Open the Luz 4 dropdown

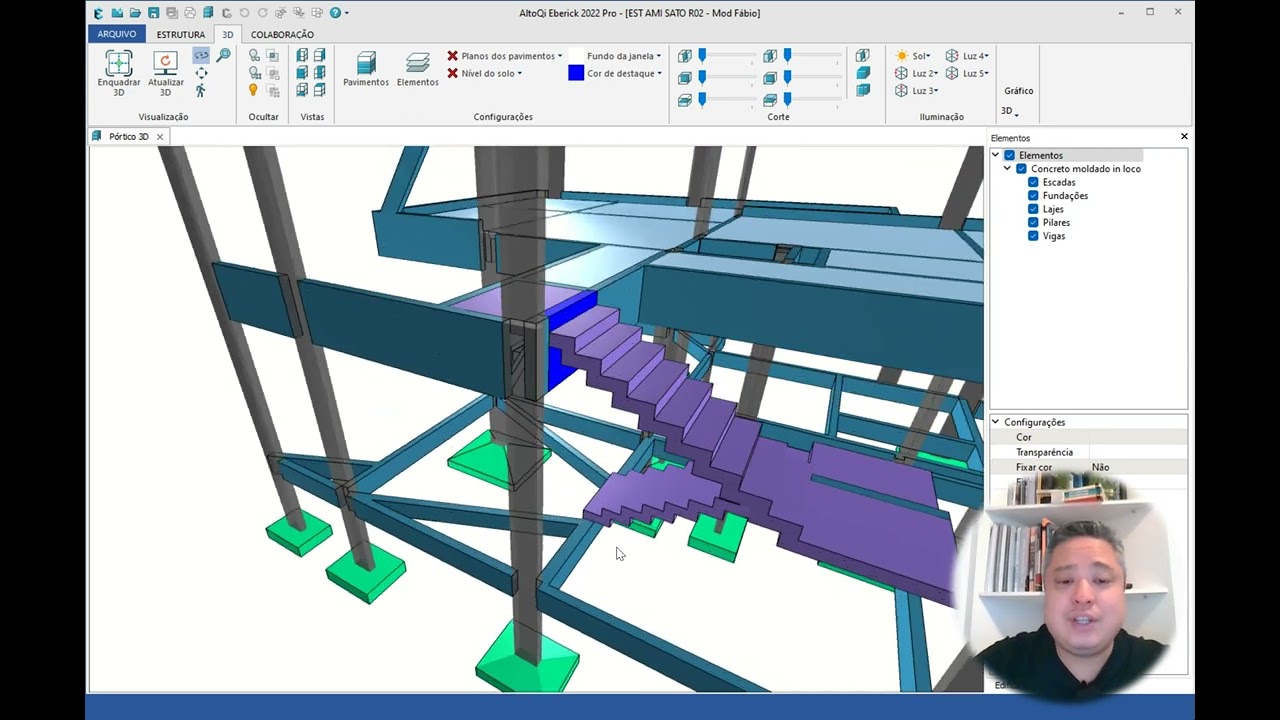pyautogui.click(x=986, y=56)
